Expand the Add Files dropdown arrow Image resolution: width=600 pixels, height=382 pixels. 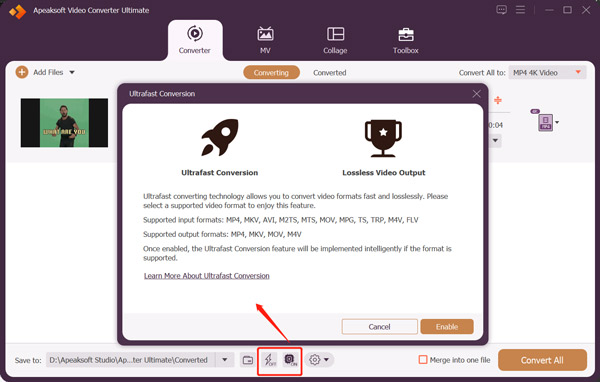[x=72, y=72]
